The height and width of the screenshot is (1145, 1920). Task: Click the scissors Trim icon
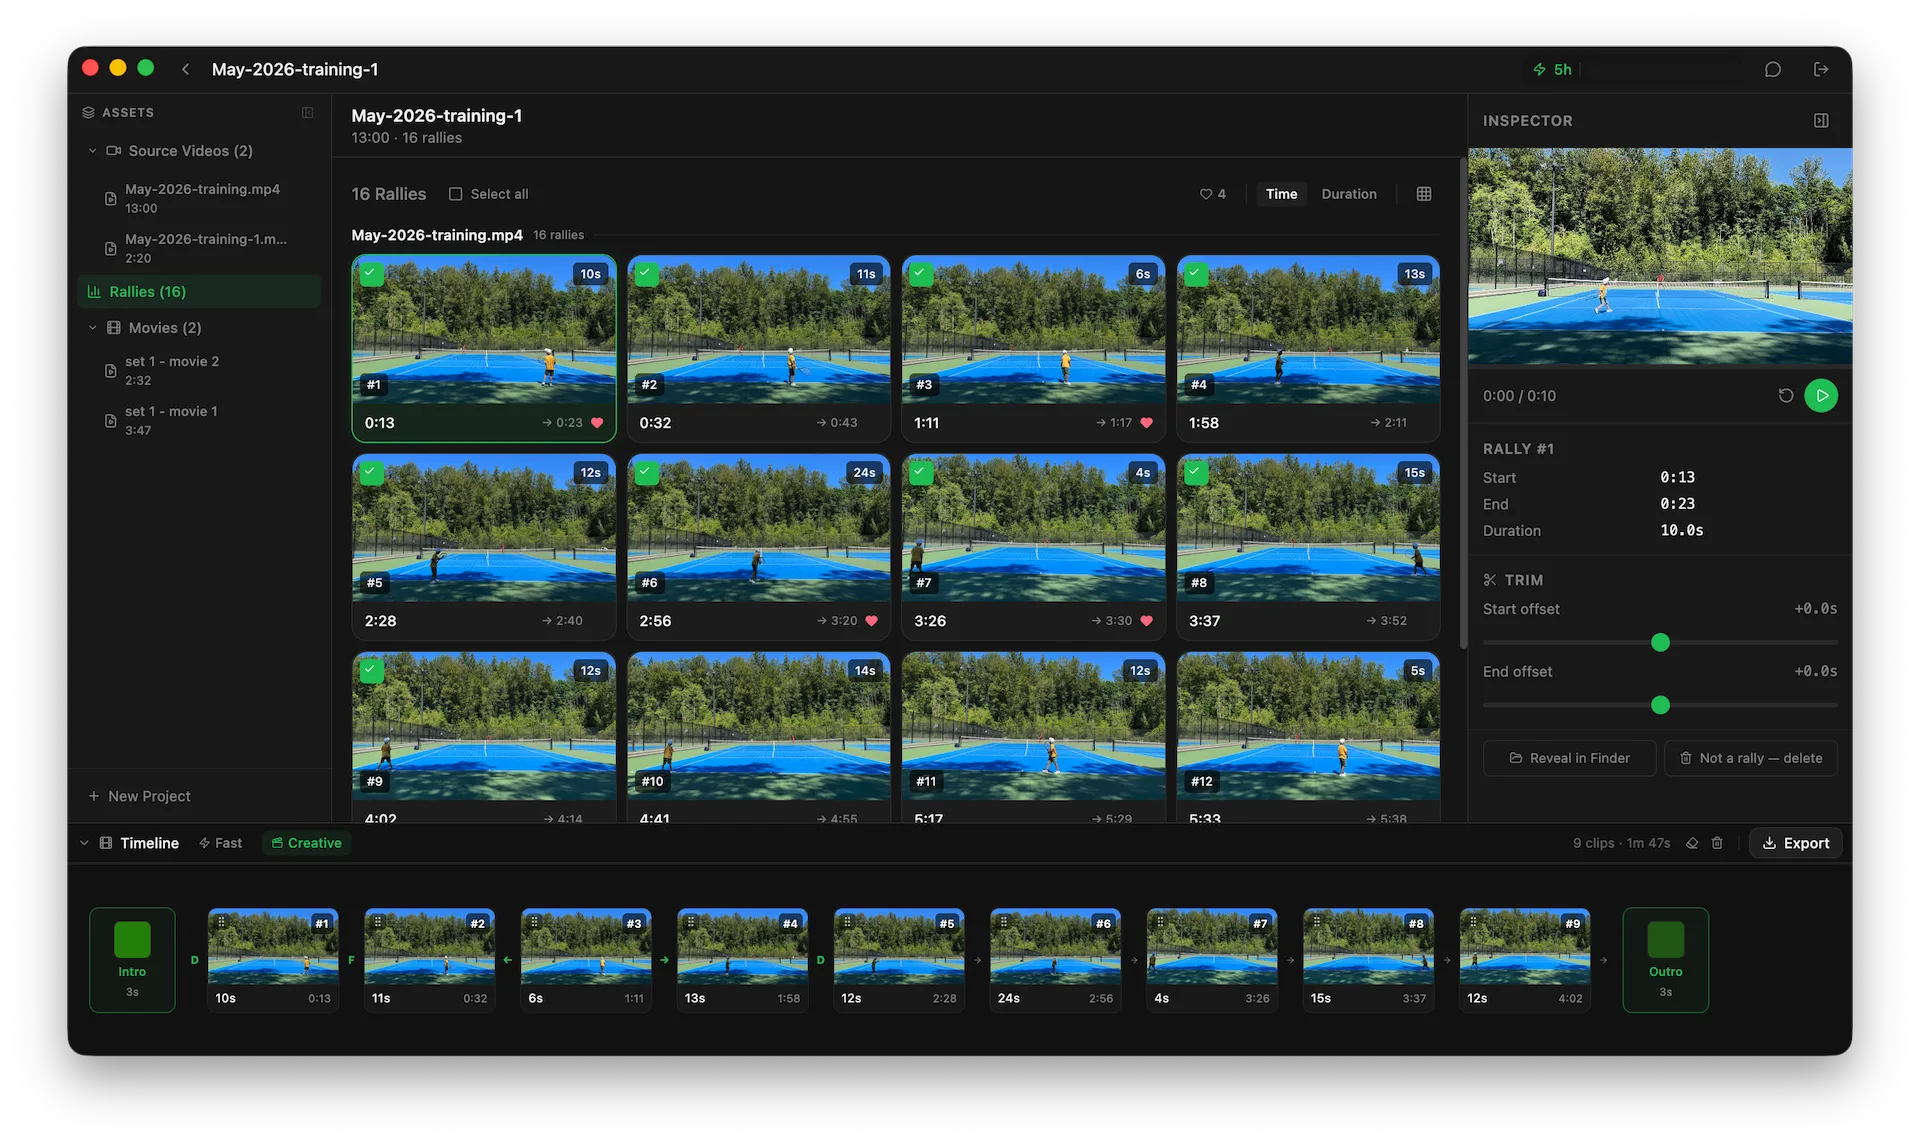[x=1490, y=580]
